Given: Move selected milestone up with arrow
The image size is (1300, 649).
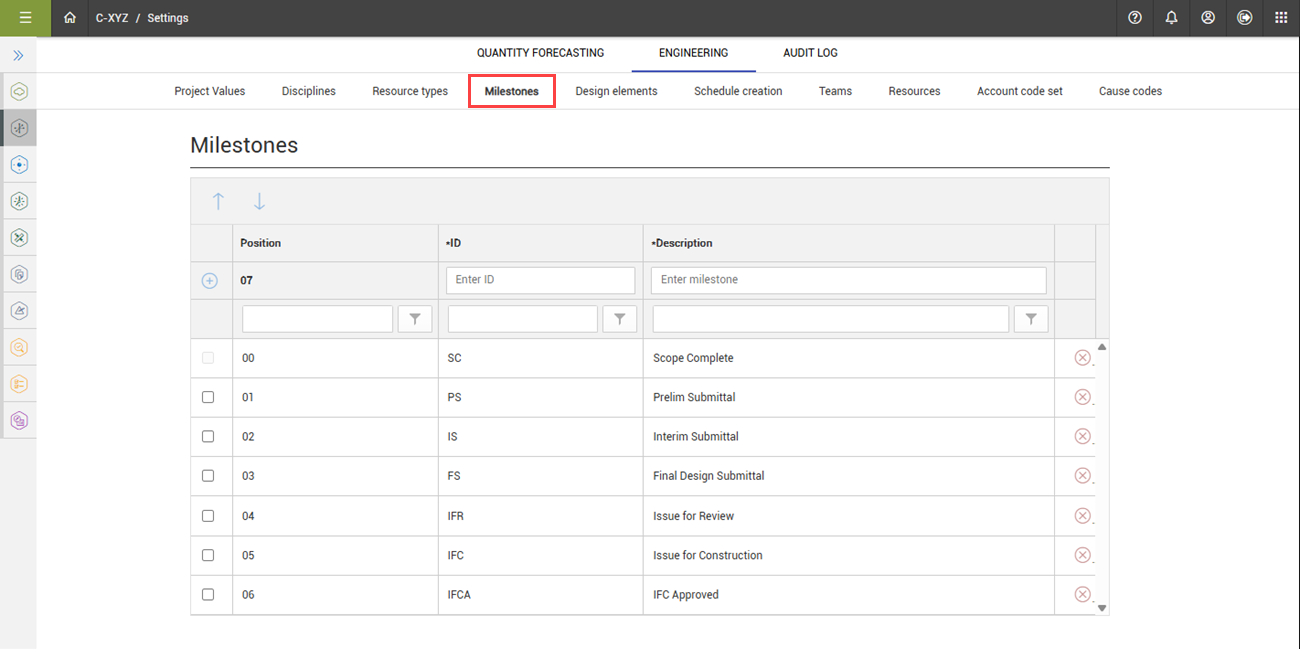Looking at the screenshot, I should (x=218, y=201).
